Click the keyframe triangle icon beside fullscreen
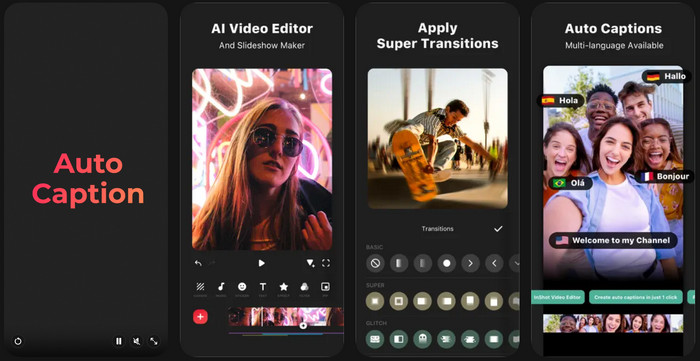The height and width of the screenshot is (361, 700). coord(310,263)
